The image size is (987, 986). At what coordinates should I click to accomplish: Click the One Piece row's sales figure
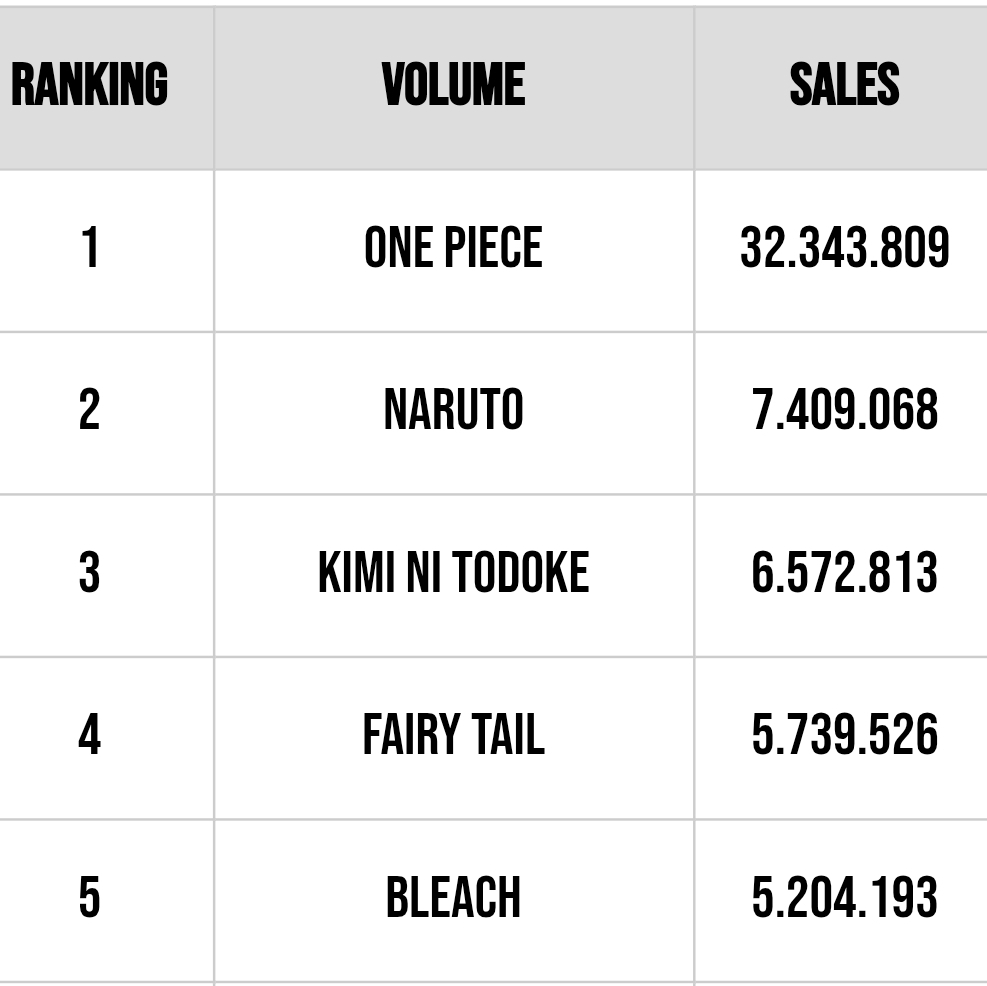tap(844, 247)
